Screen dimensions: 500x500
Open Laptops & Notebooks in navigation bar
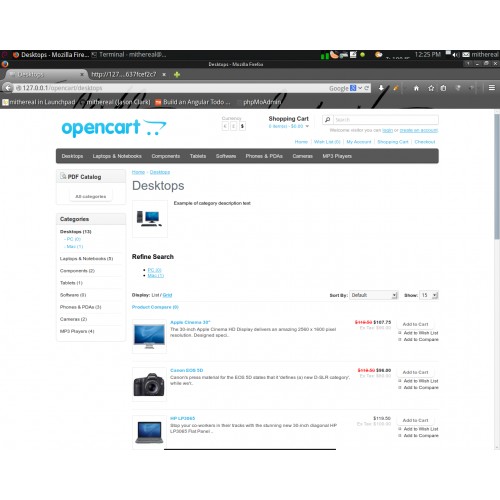pos(117,156)
